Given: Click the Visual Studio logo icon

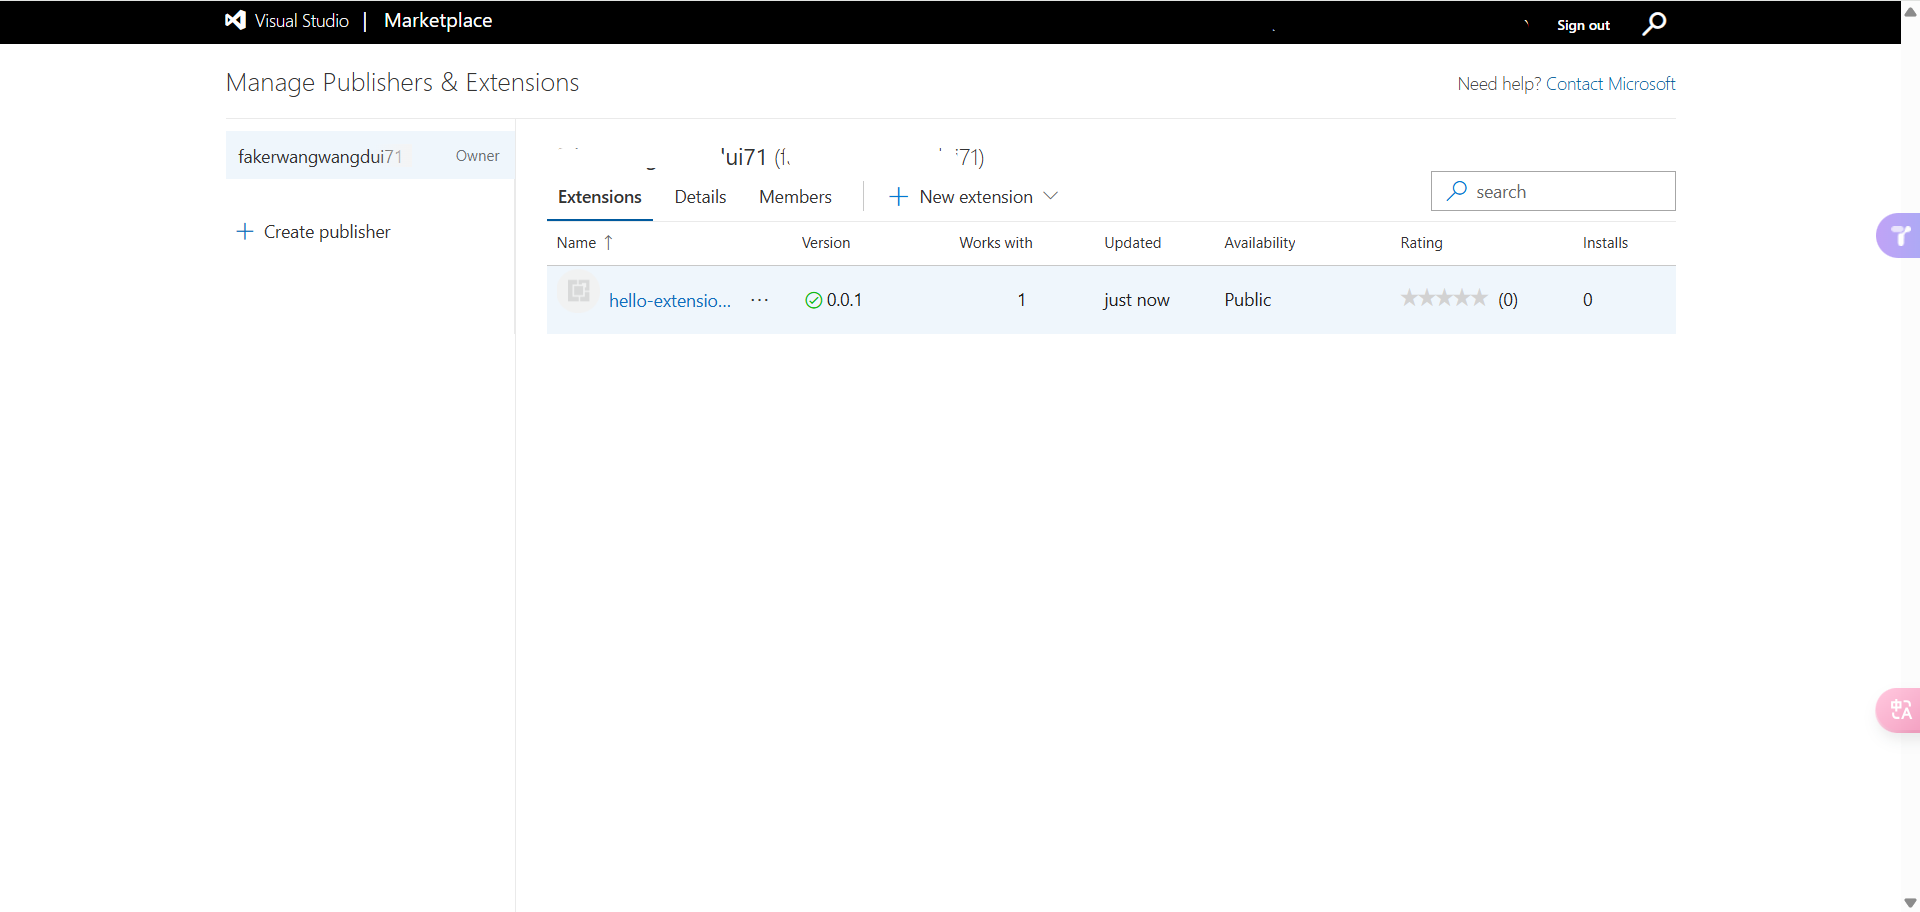Looking at the screenshot, I should pyautogui.click(x=235, y=20).
